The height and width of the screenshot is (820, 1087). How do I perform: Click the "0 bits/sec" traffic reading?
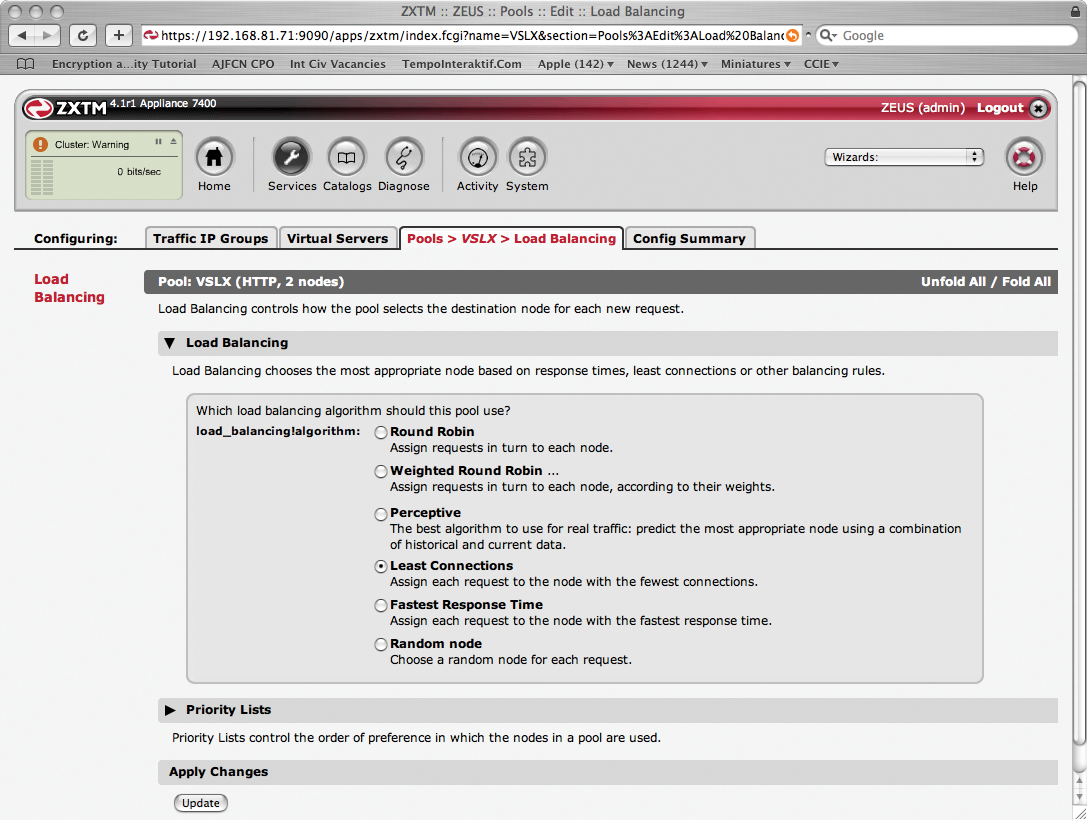139,172
